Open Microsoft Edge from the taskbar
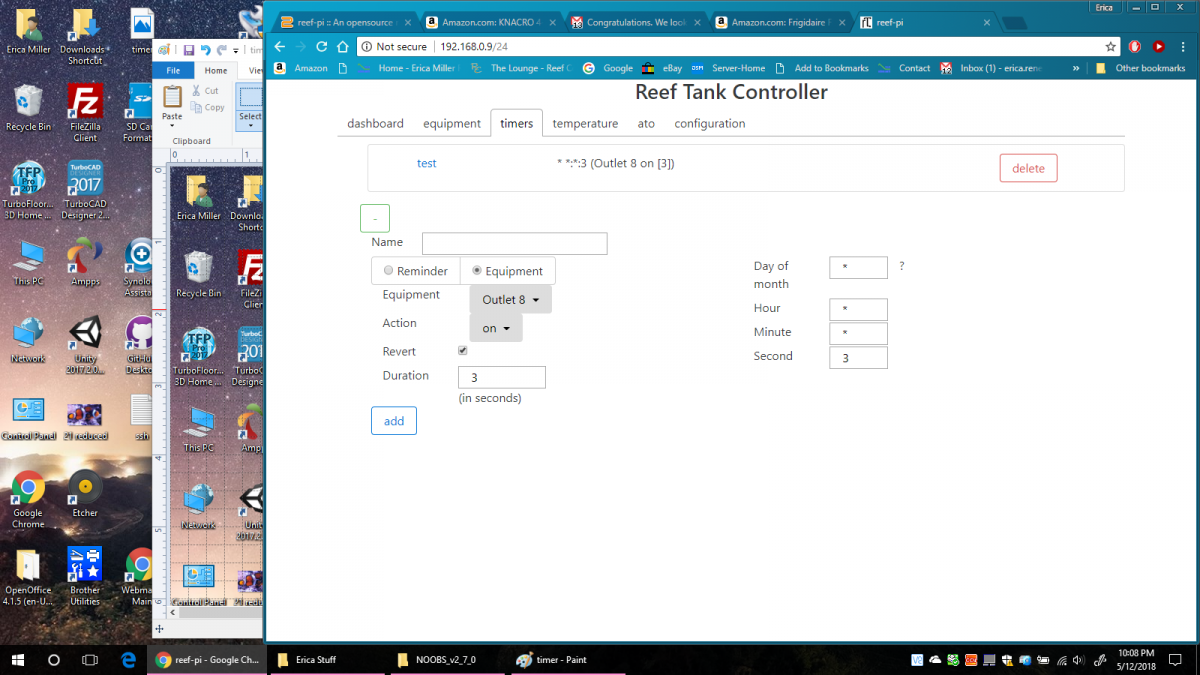The image size is (1200, 675). (x=128, y=660)
